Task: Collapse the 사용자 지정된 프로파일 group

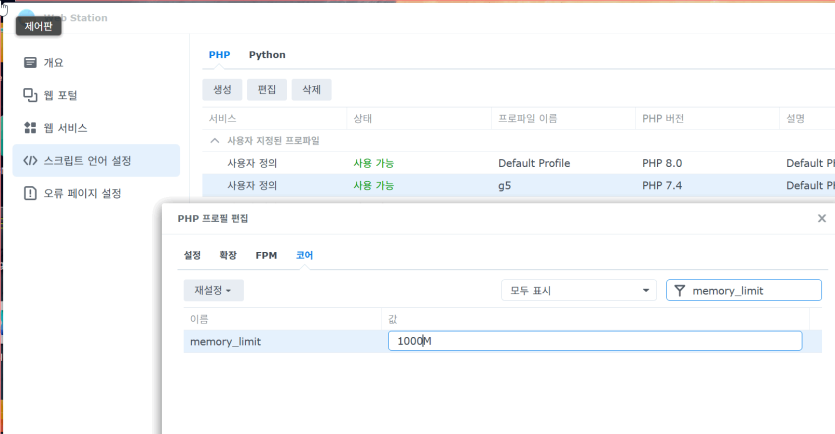Action: point(215,141)
